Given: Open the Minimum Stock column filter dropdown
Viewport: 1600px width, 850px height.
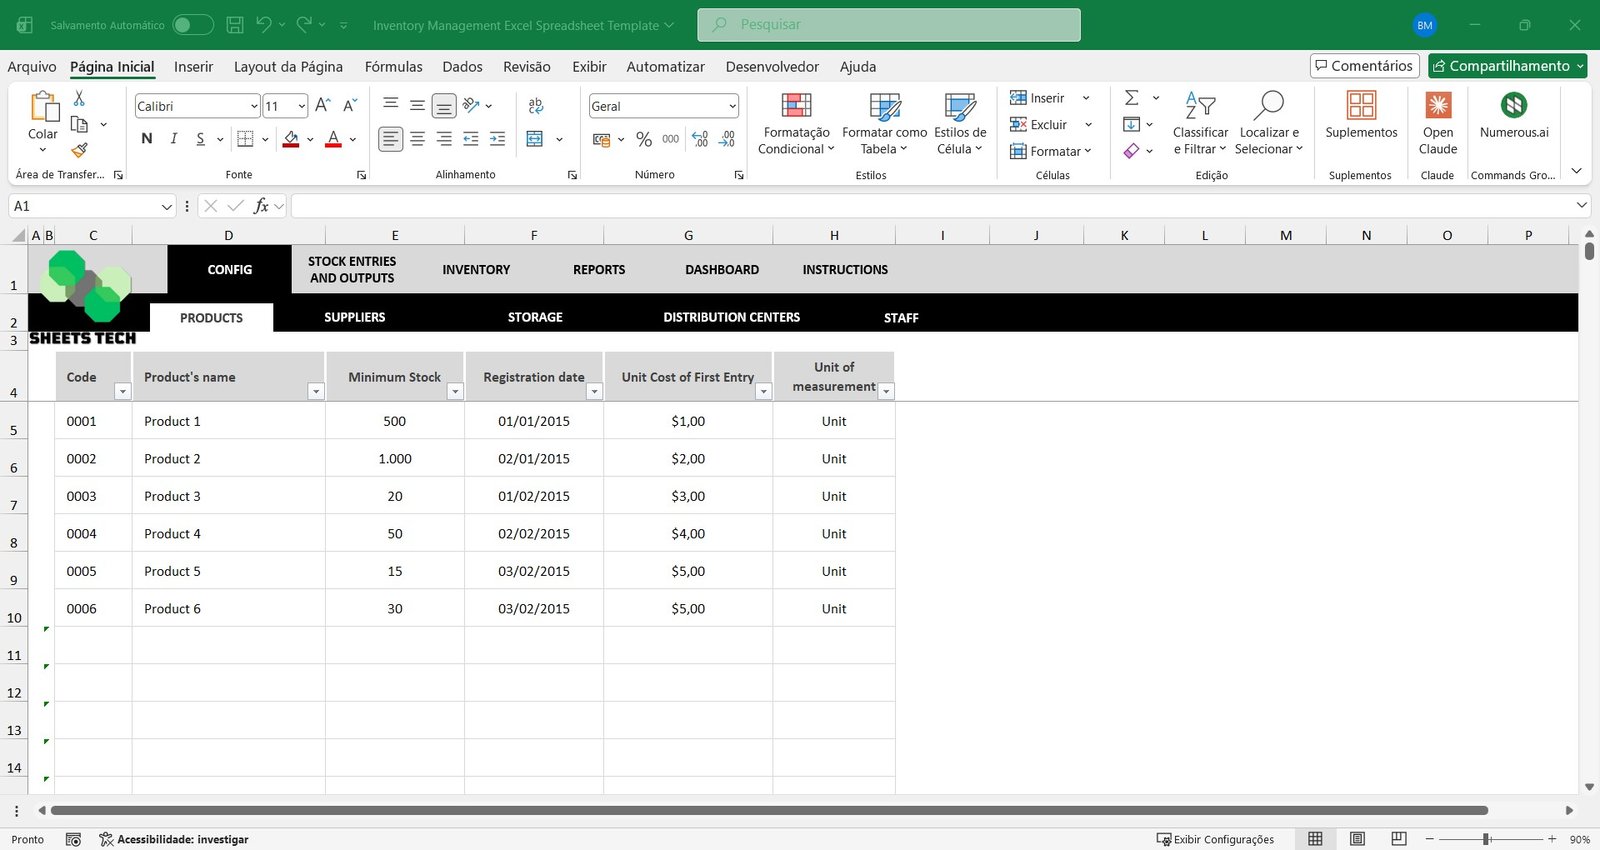Looking at the screenshot, I should pos(455,392).
